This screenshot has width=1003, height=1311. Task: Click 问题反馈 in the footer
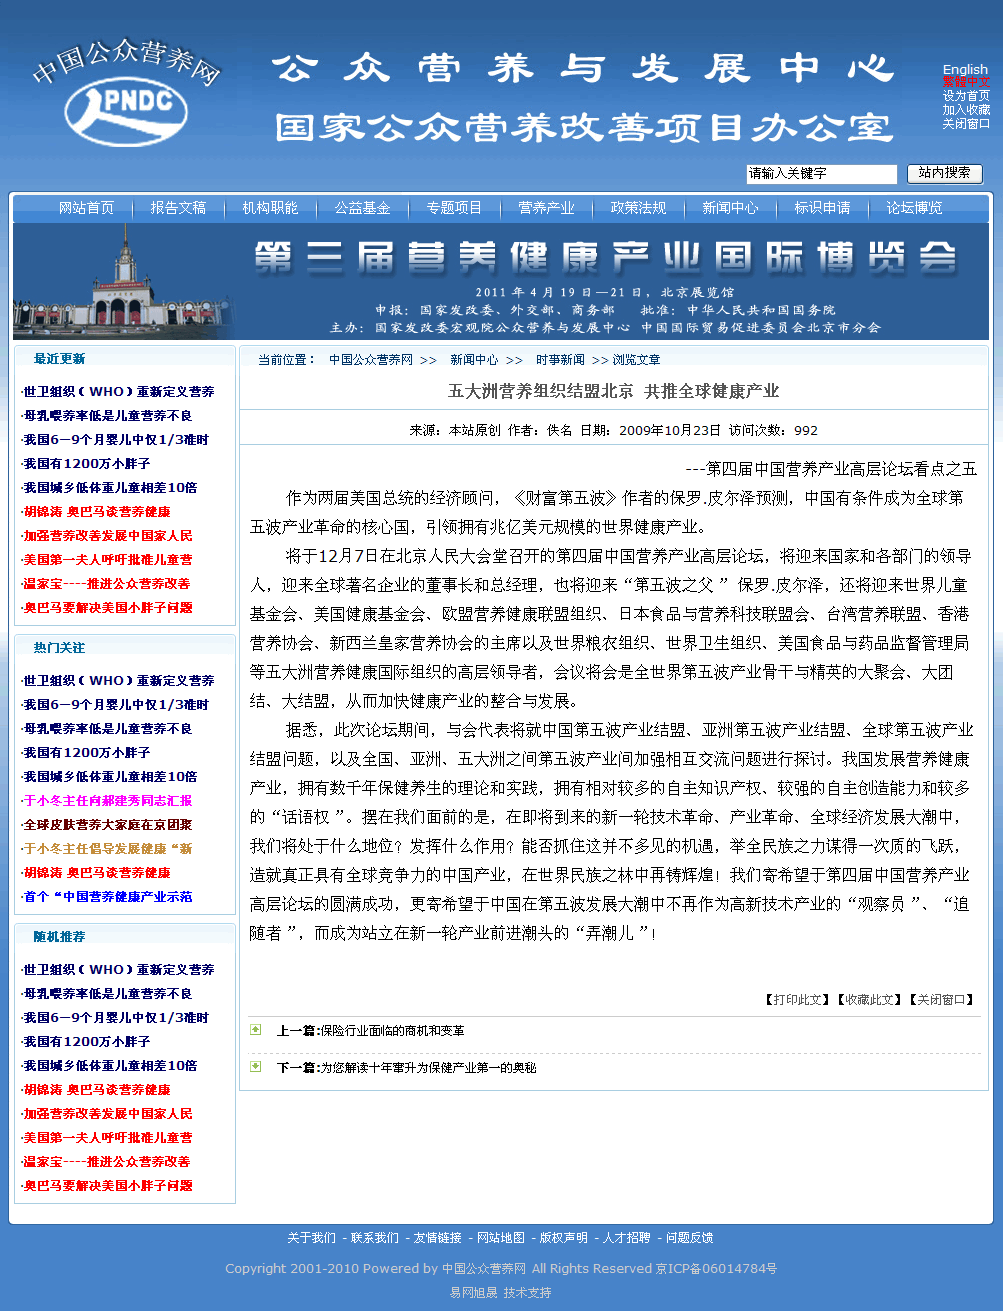tap(690, 1238)
